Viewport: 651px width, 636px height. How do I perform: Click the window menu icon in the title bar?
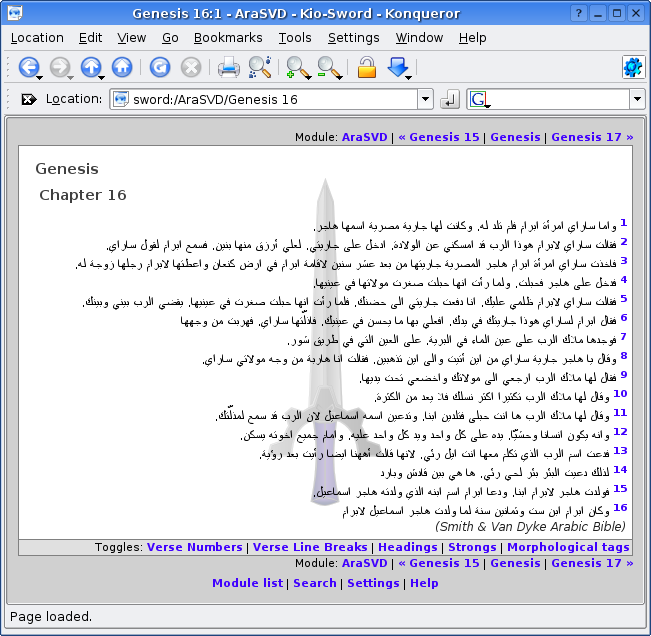15,13
